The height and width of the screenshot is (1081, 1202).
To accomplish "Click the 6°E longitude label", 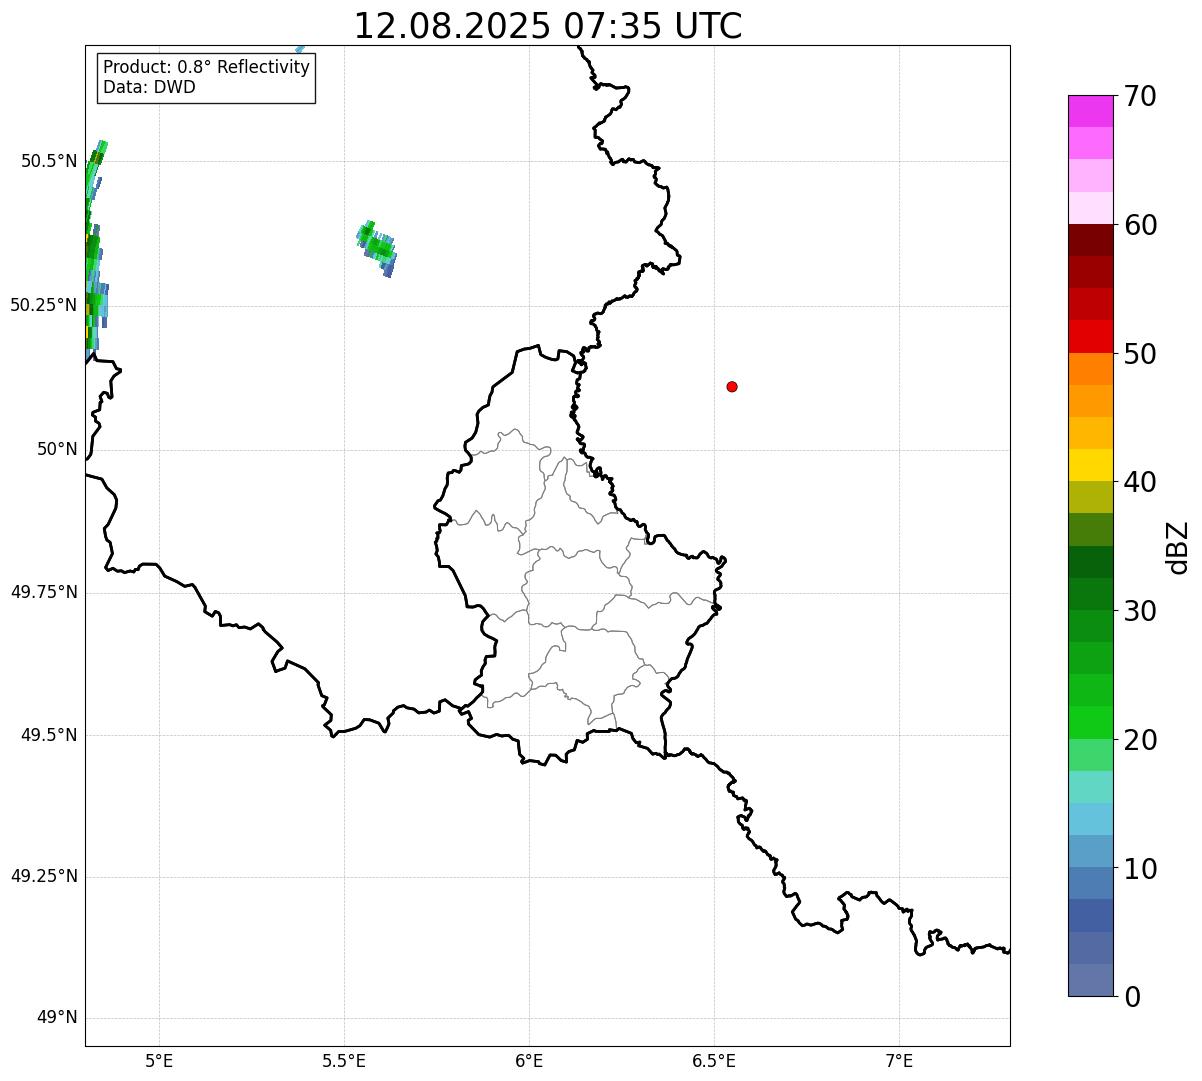I will click(x=529, y=1060).
